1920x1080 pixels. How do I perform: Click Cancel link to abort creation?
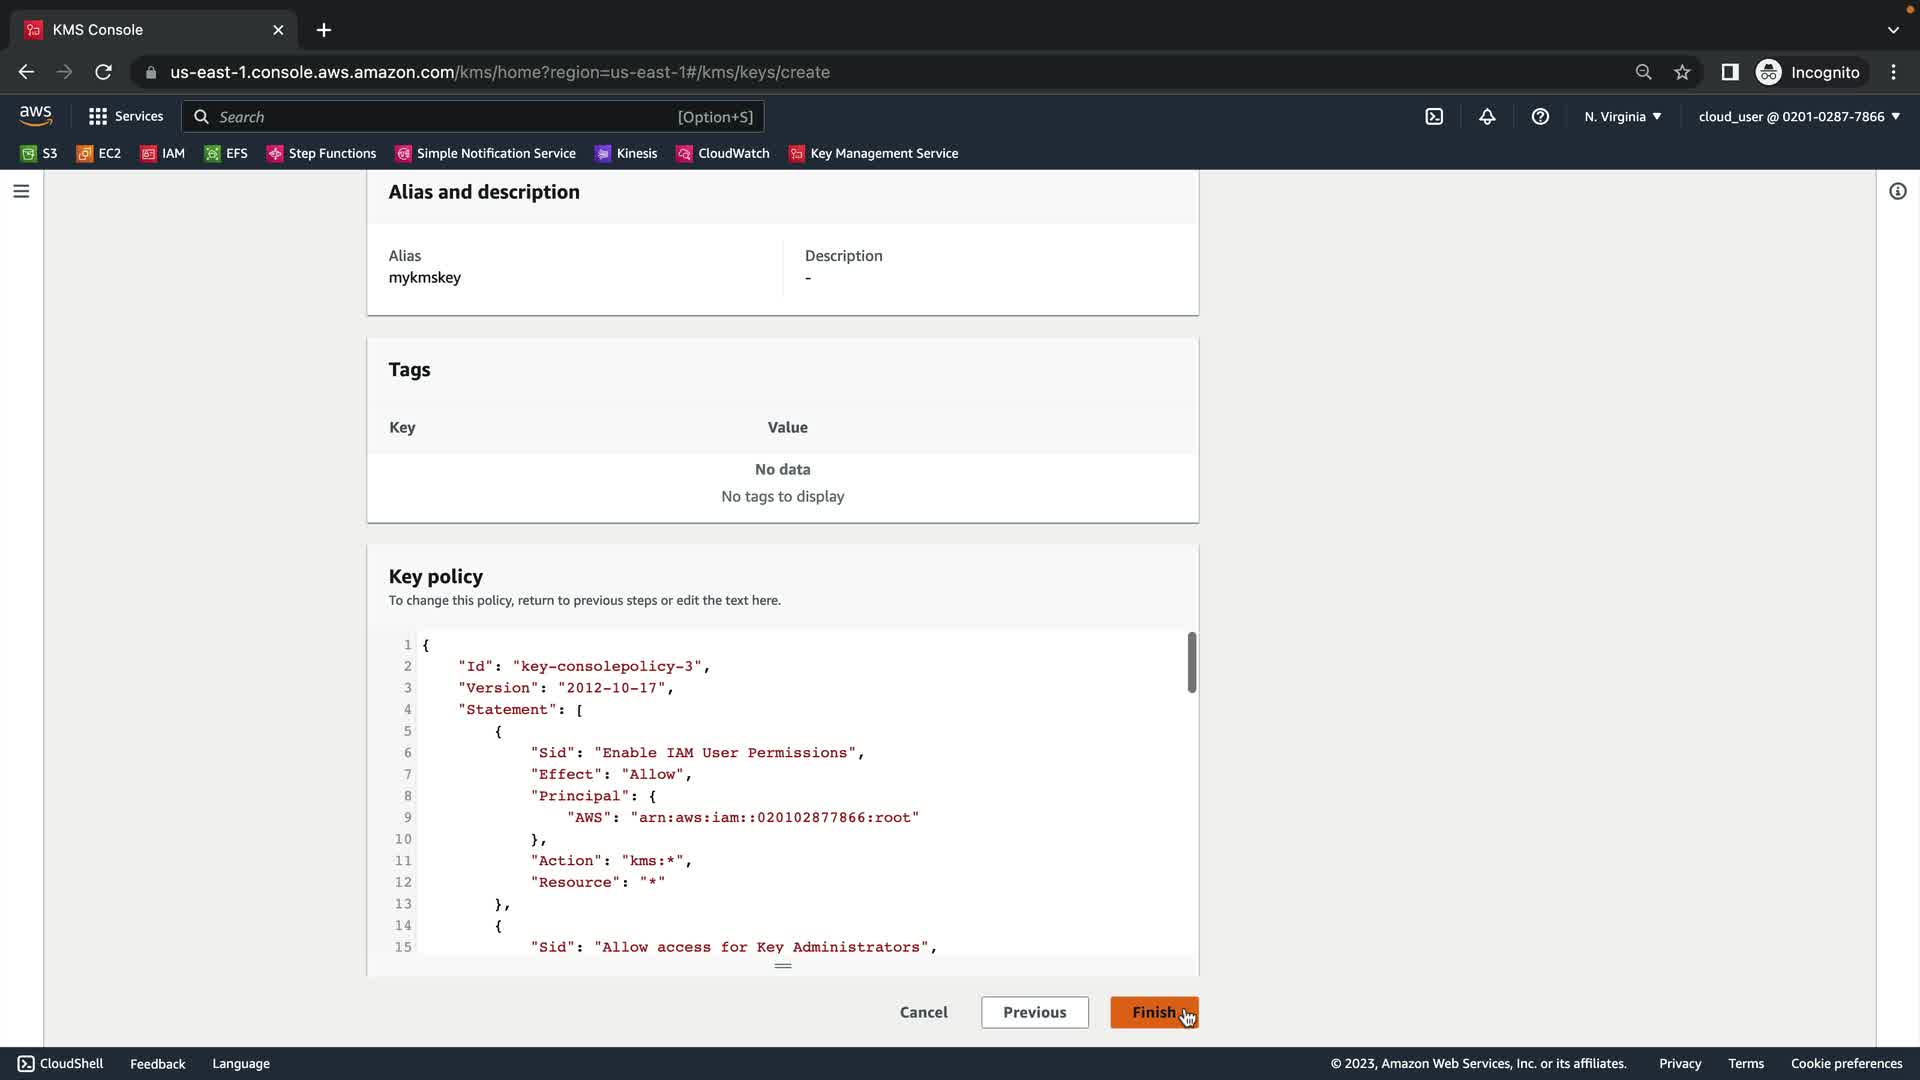(923, 1012)
